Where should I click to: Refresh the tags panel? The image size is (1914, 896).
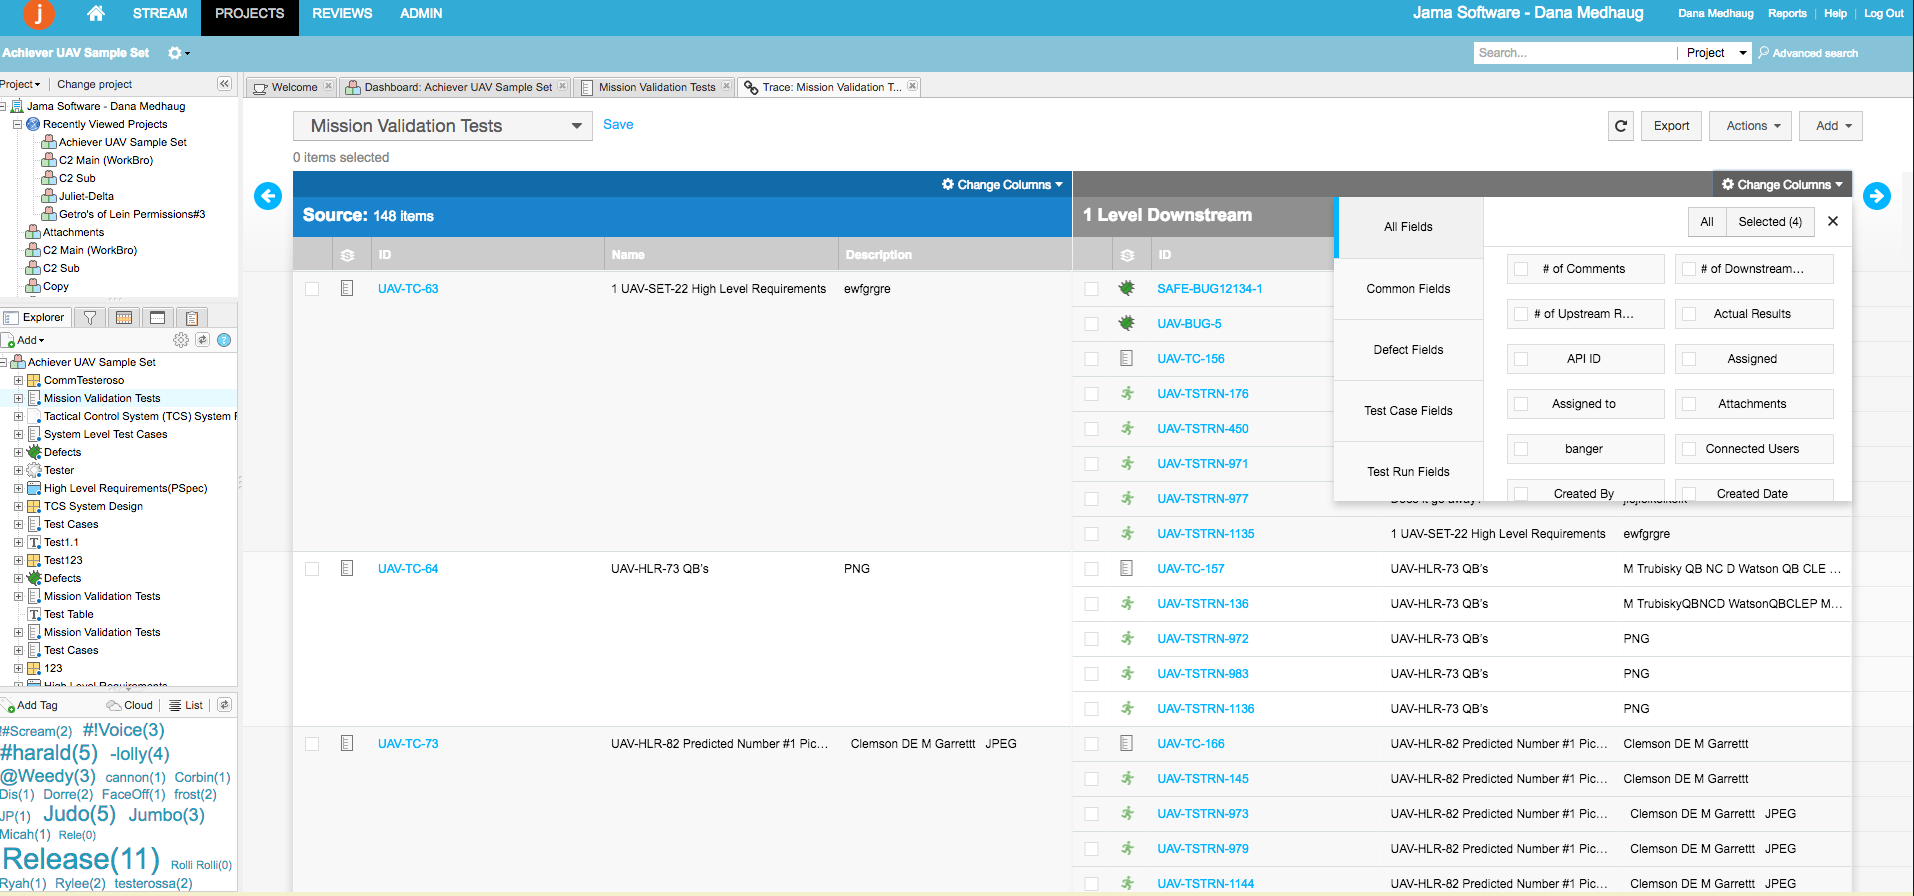tap(224, 705)
